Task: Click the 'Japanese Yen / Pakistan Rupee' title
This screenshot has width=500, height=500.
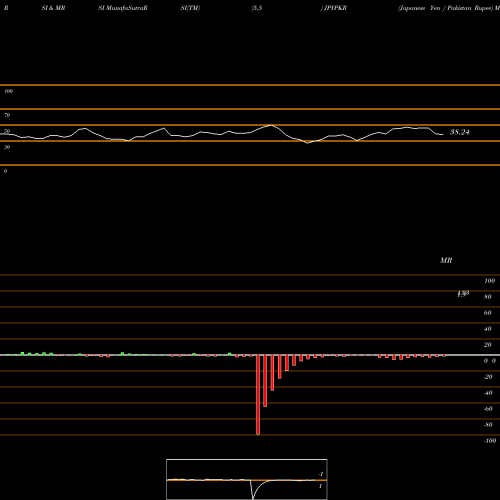Action: click(x=446, y=8)
